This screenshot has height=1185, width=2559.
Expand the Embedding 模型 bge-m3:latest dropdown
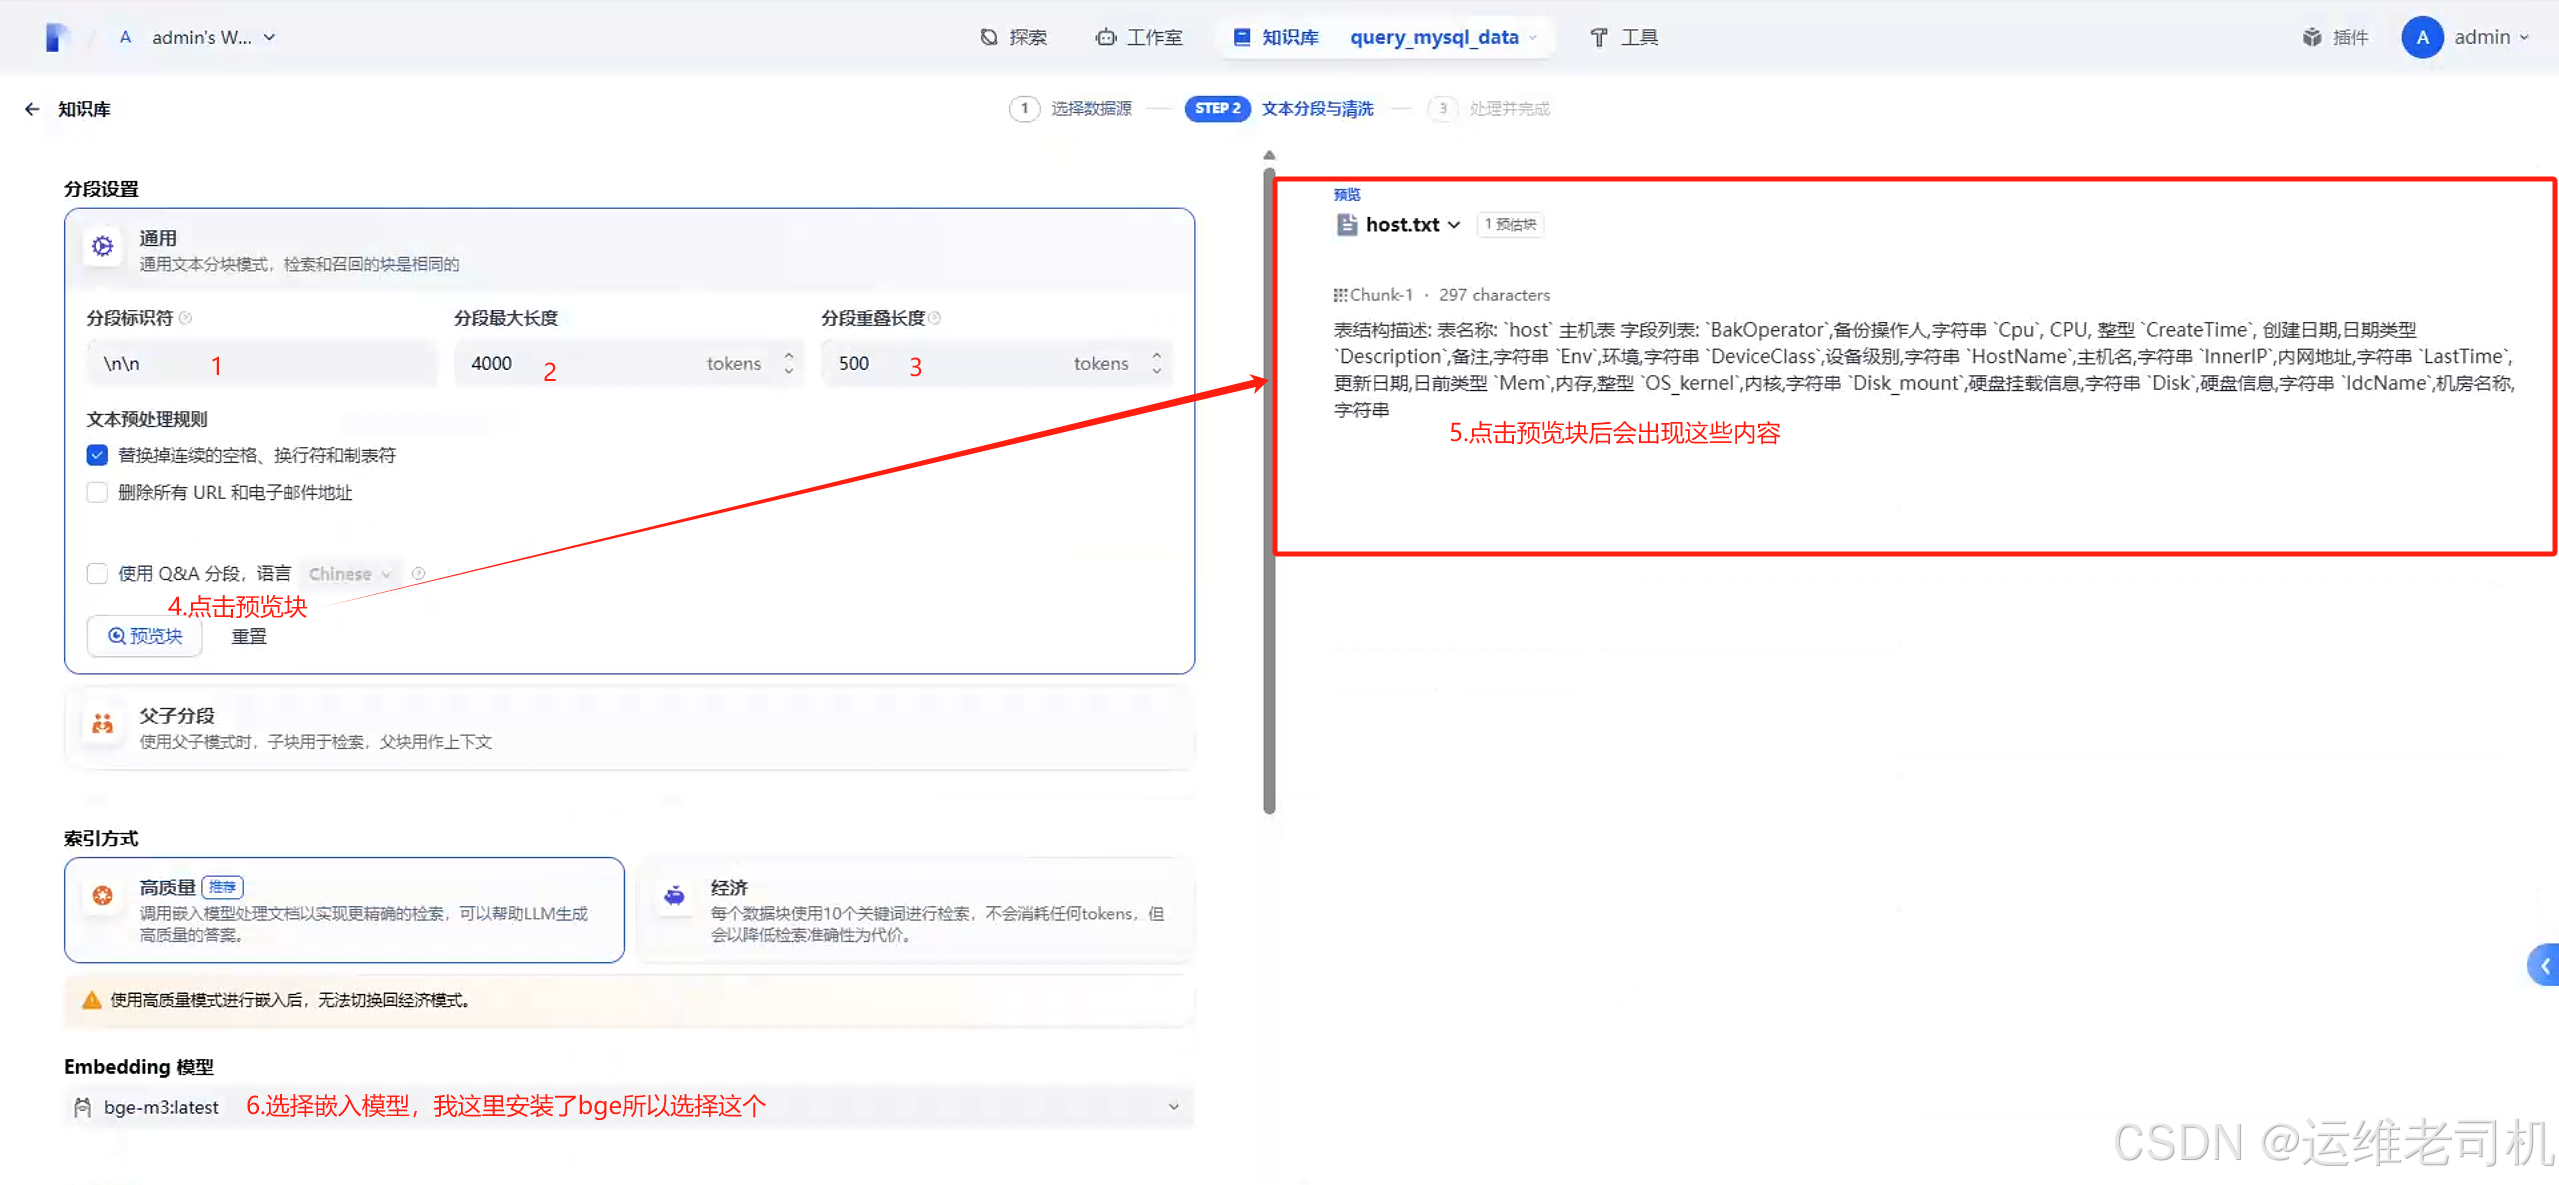click(1172, 1106)
